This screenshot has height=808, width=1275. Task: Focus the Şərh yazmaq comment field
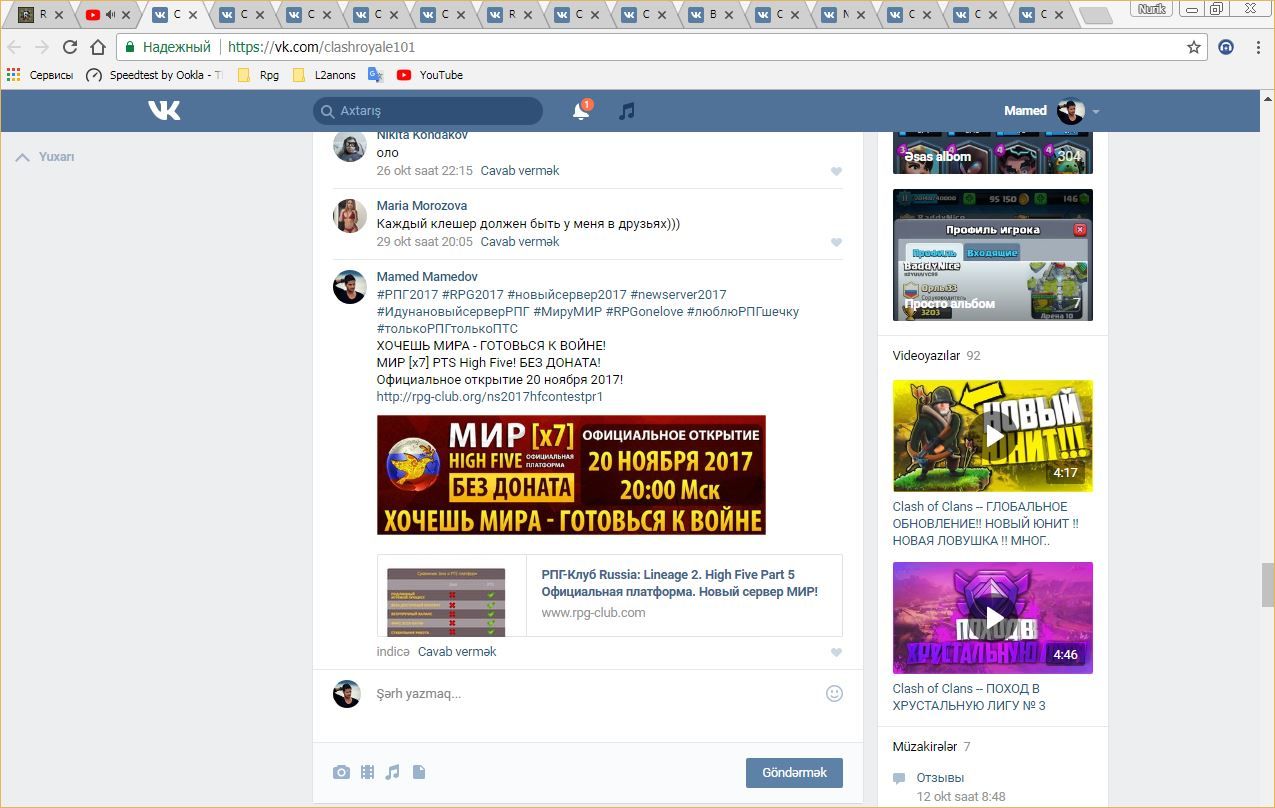point(595,693)
